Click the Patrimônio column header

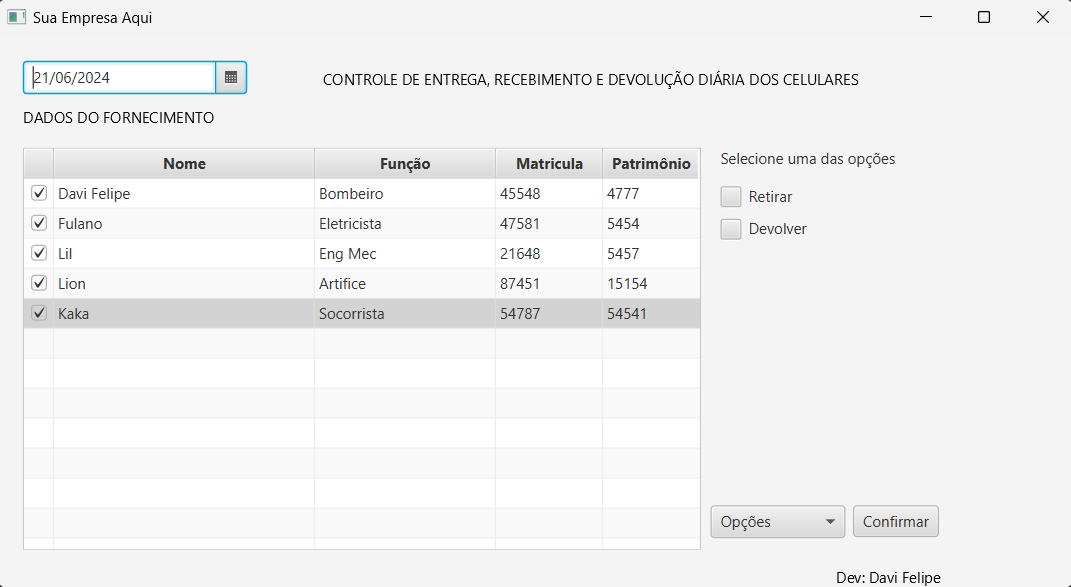(x=651, y=164)
